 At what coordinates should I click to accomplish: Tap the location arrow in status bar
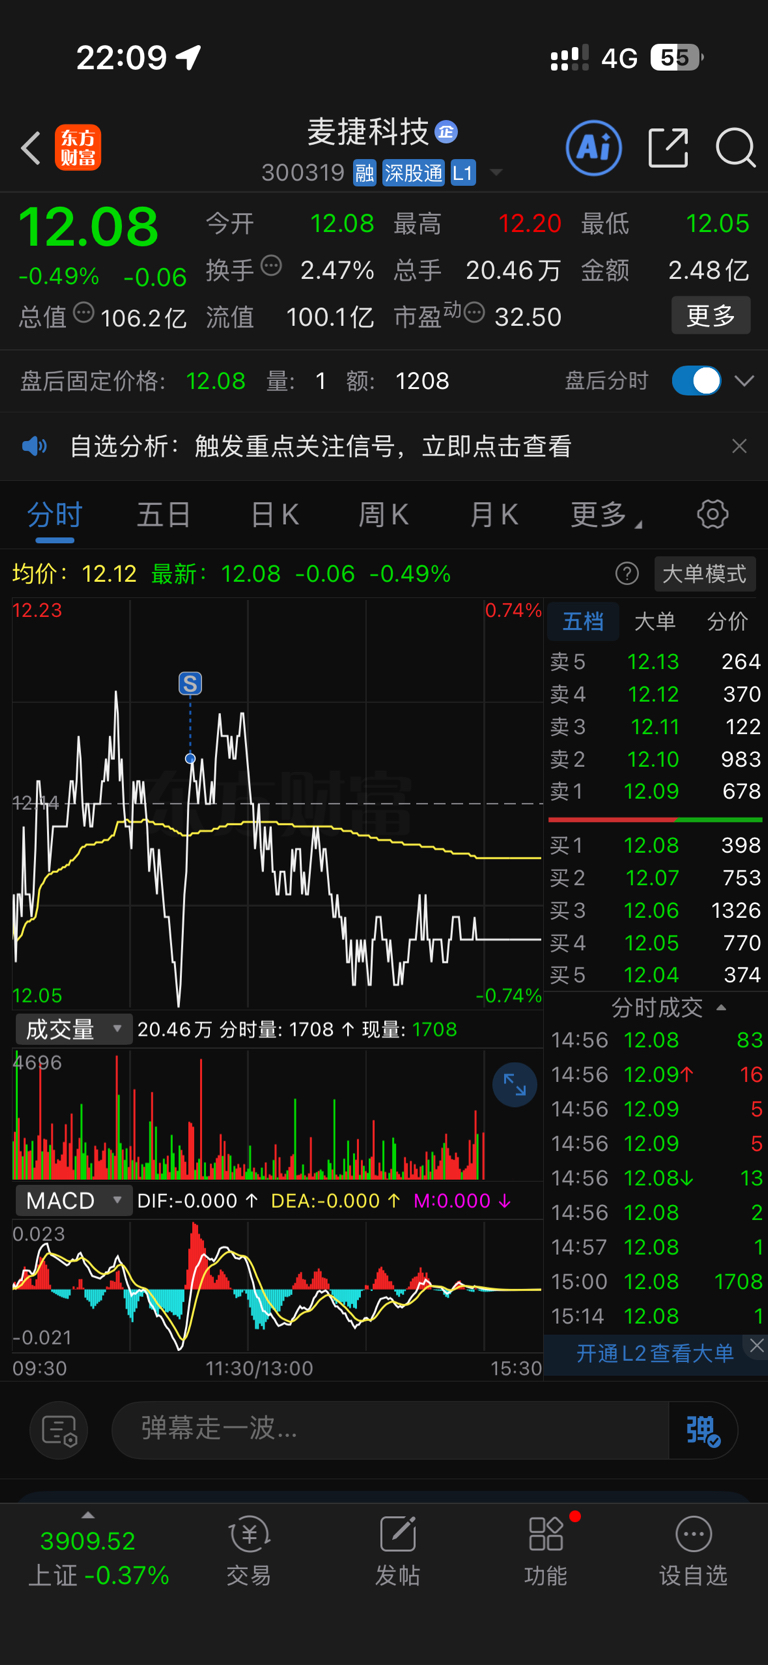point(189,57)
